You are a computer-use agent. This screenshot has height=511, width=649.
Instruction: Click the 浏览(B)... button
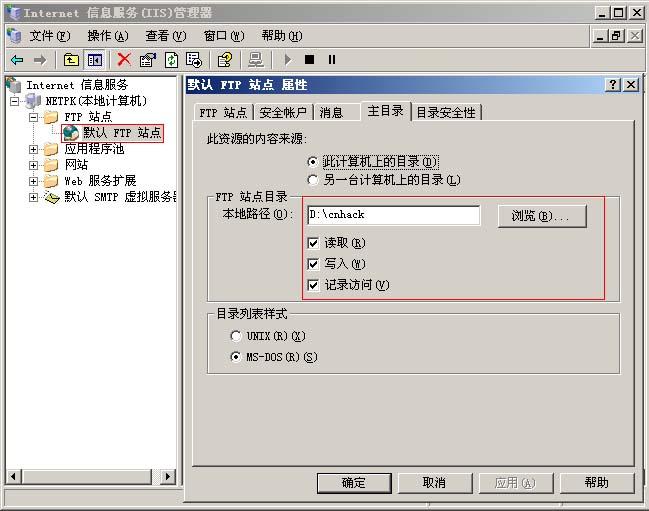click(542, 216)
